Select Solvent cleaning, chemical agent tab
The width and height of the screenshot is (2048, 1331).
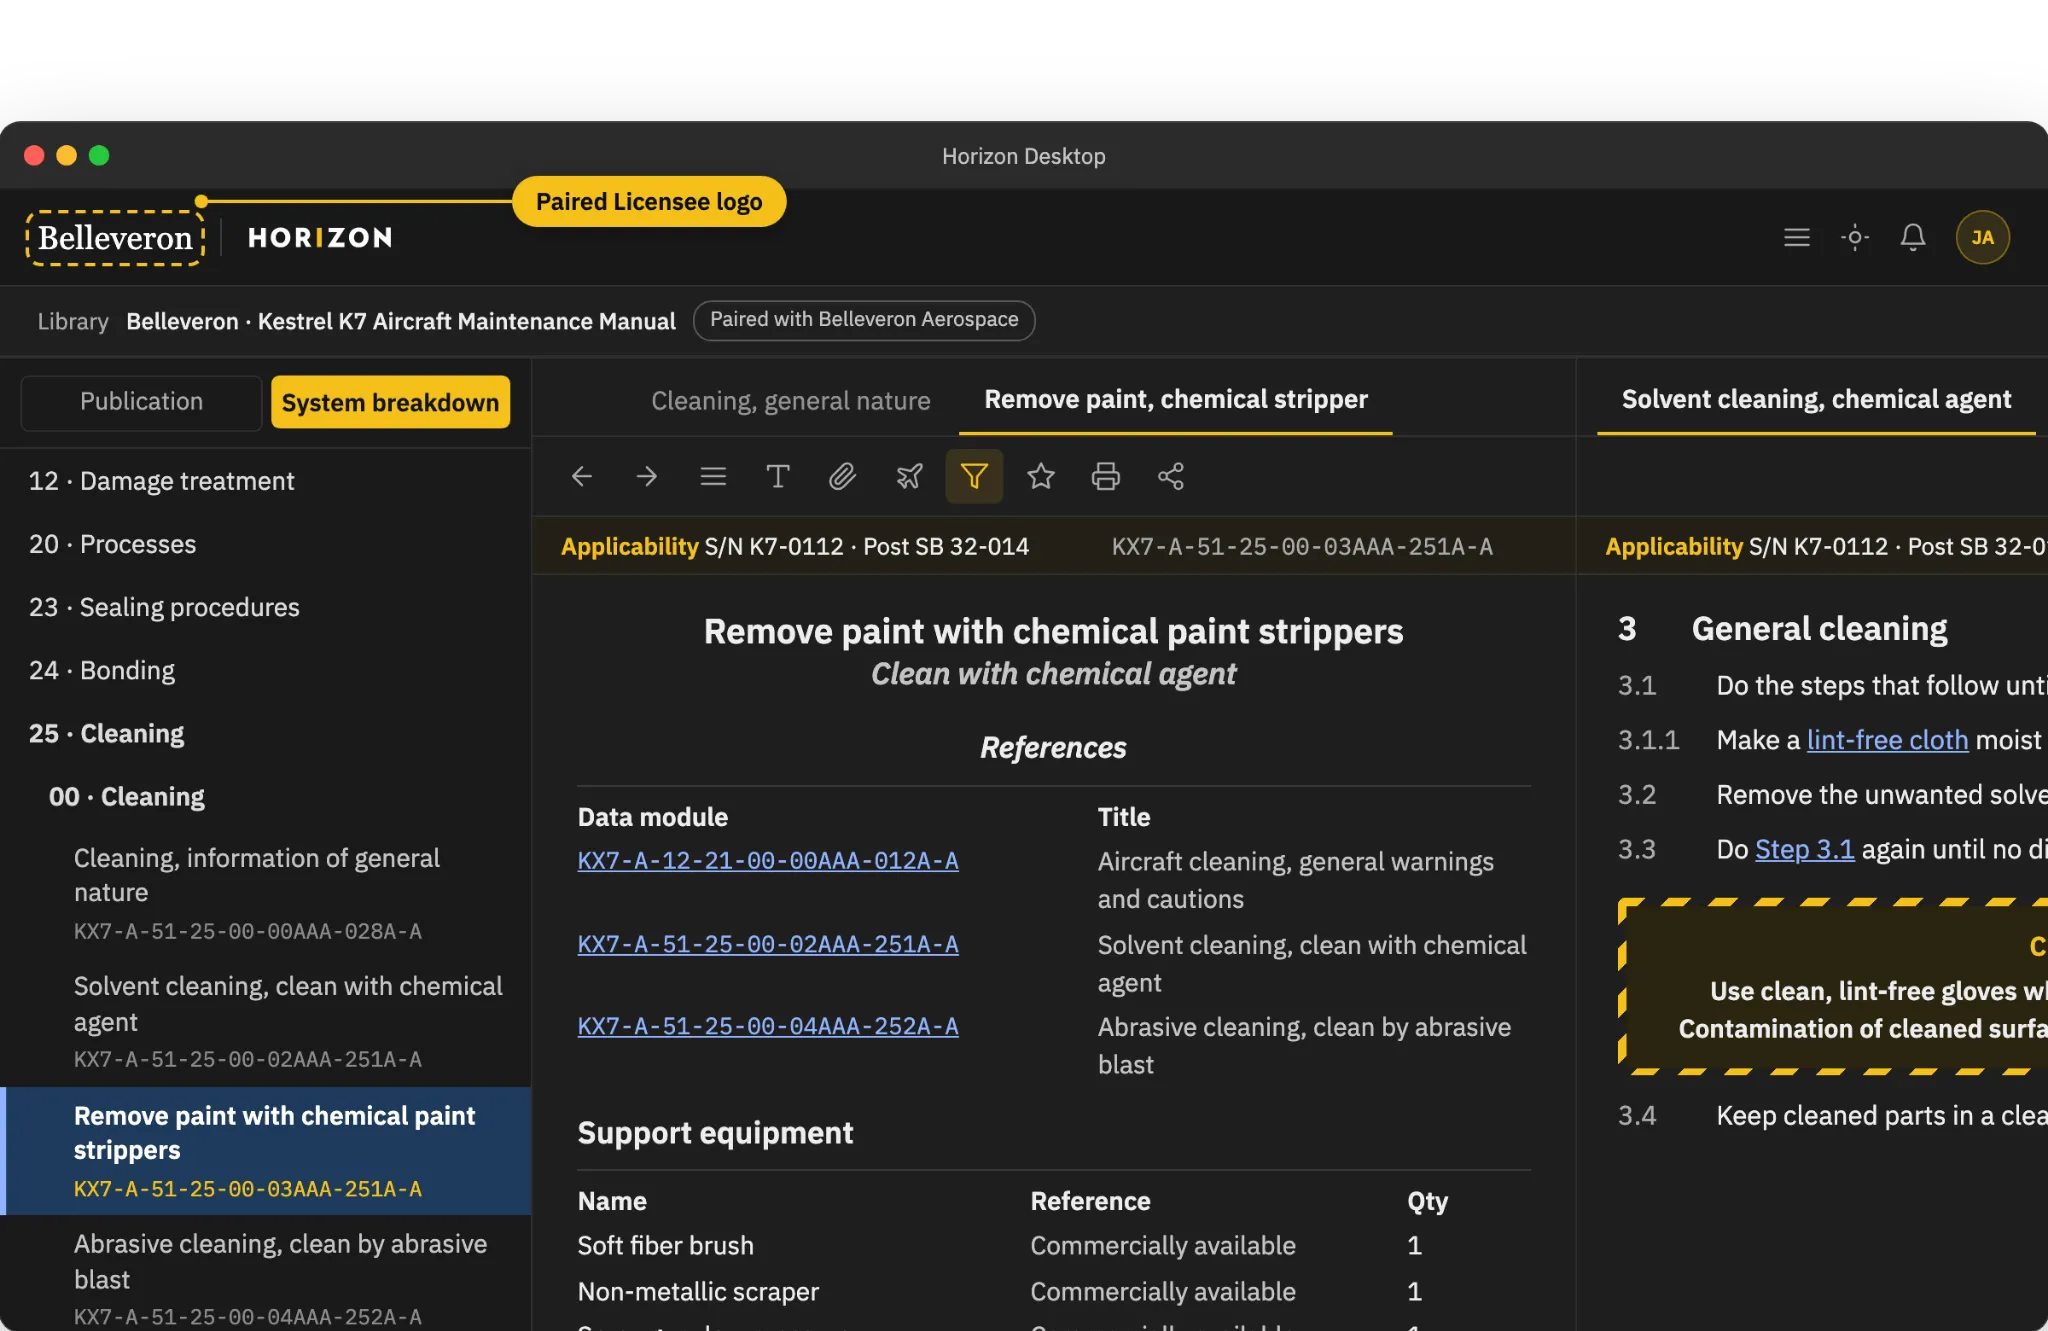click(1816, 399)
